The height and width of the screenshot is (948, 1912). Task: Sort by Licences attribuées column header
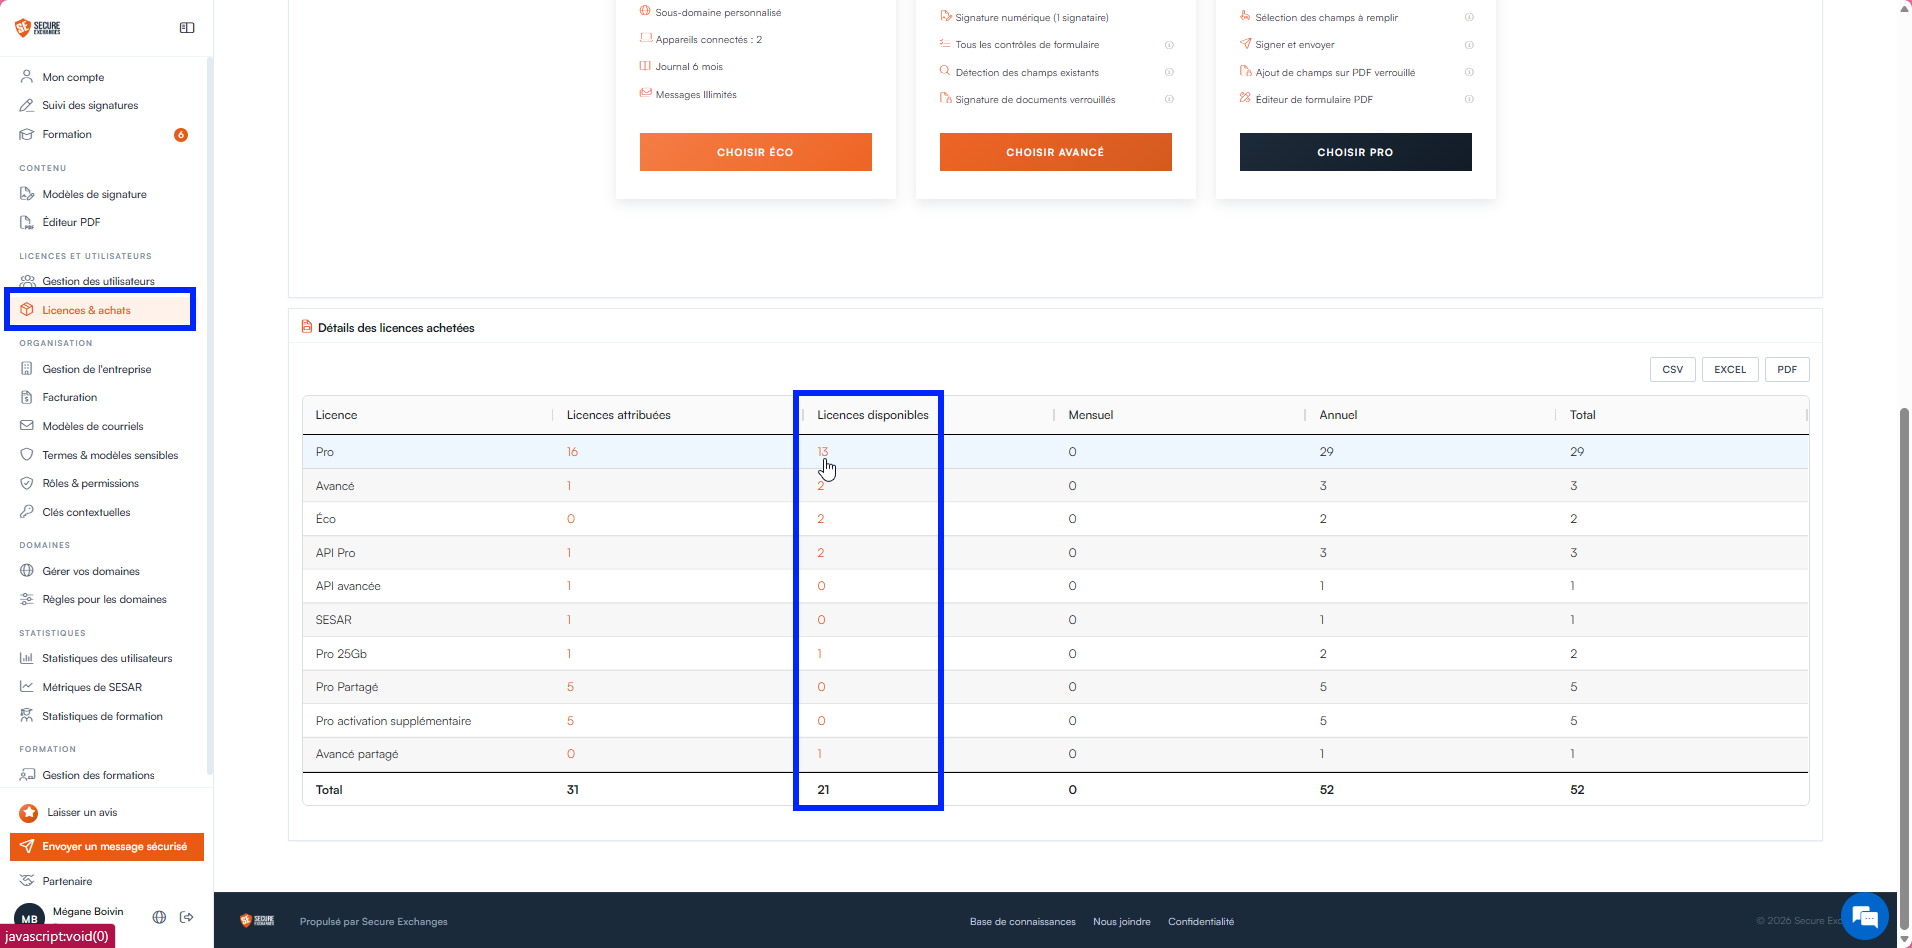(618, 415)
